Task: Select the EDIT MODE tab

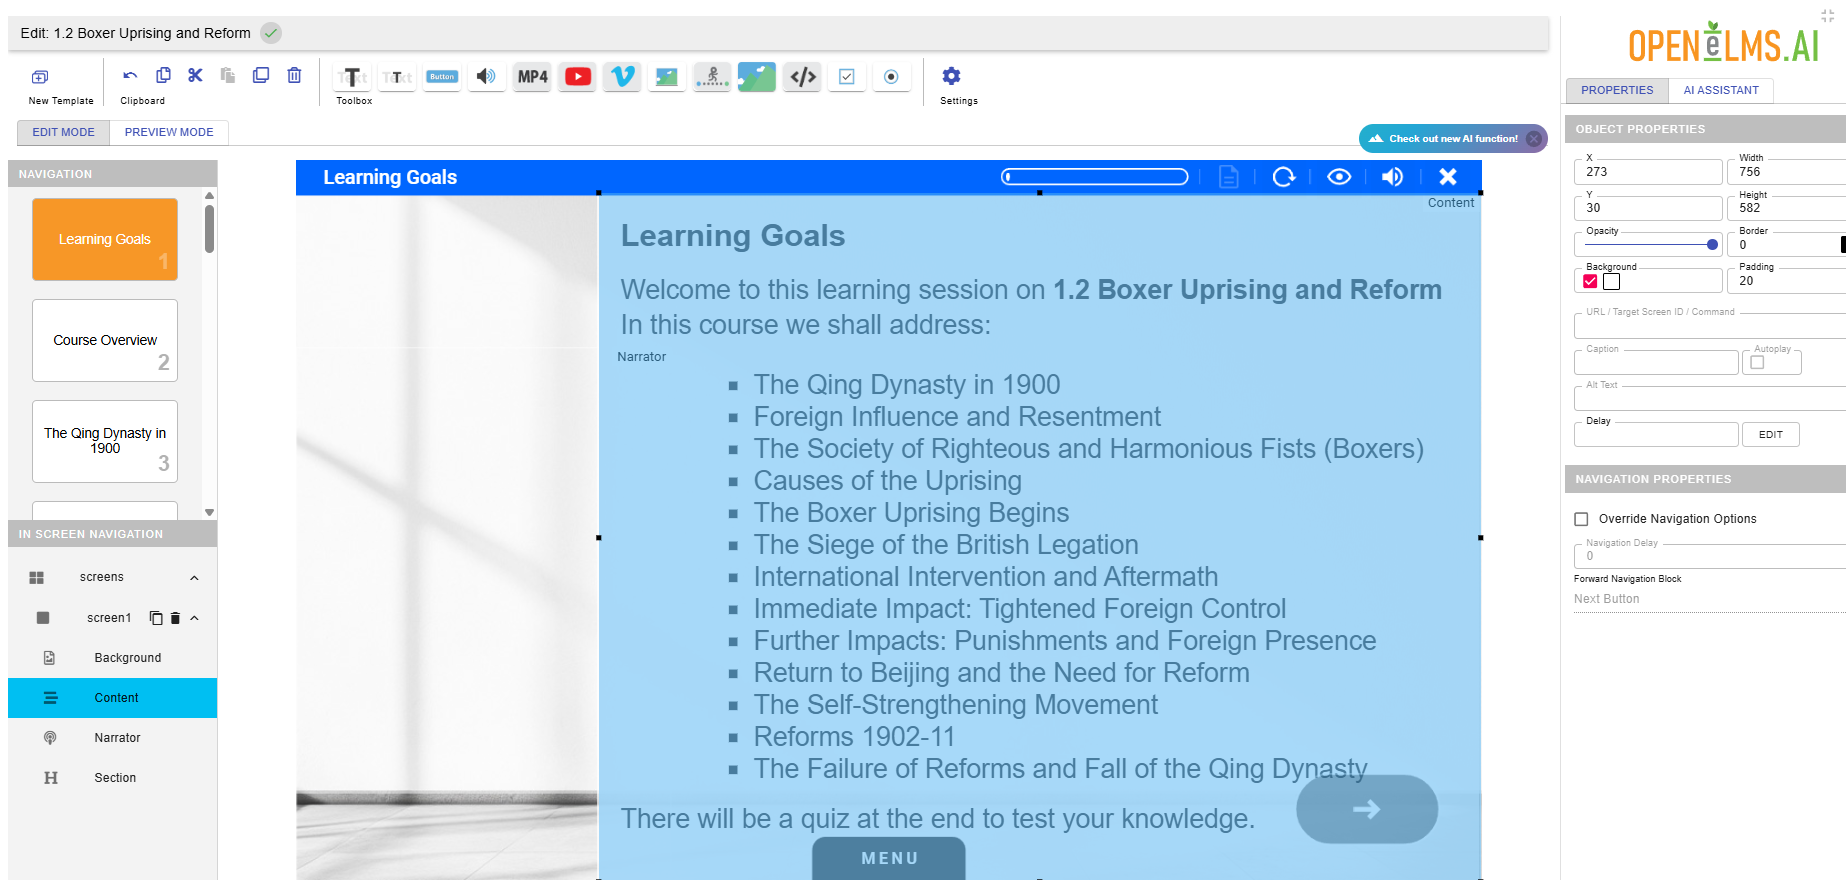Action: coord(63,132)
